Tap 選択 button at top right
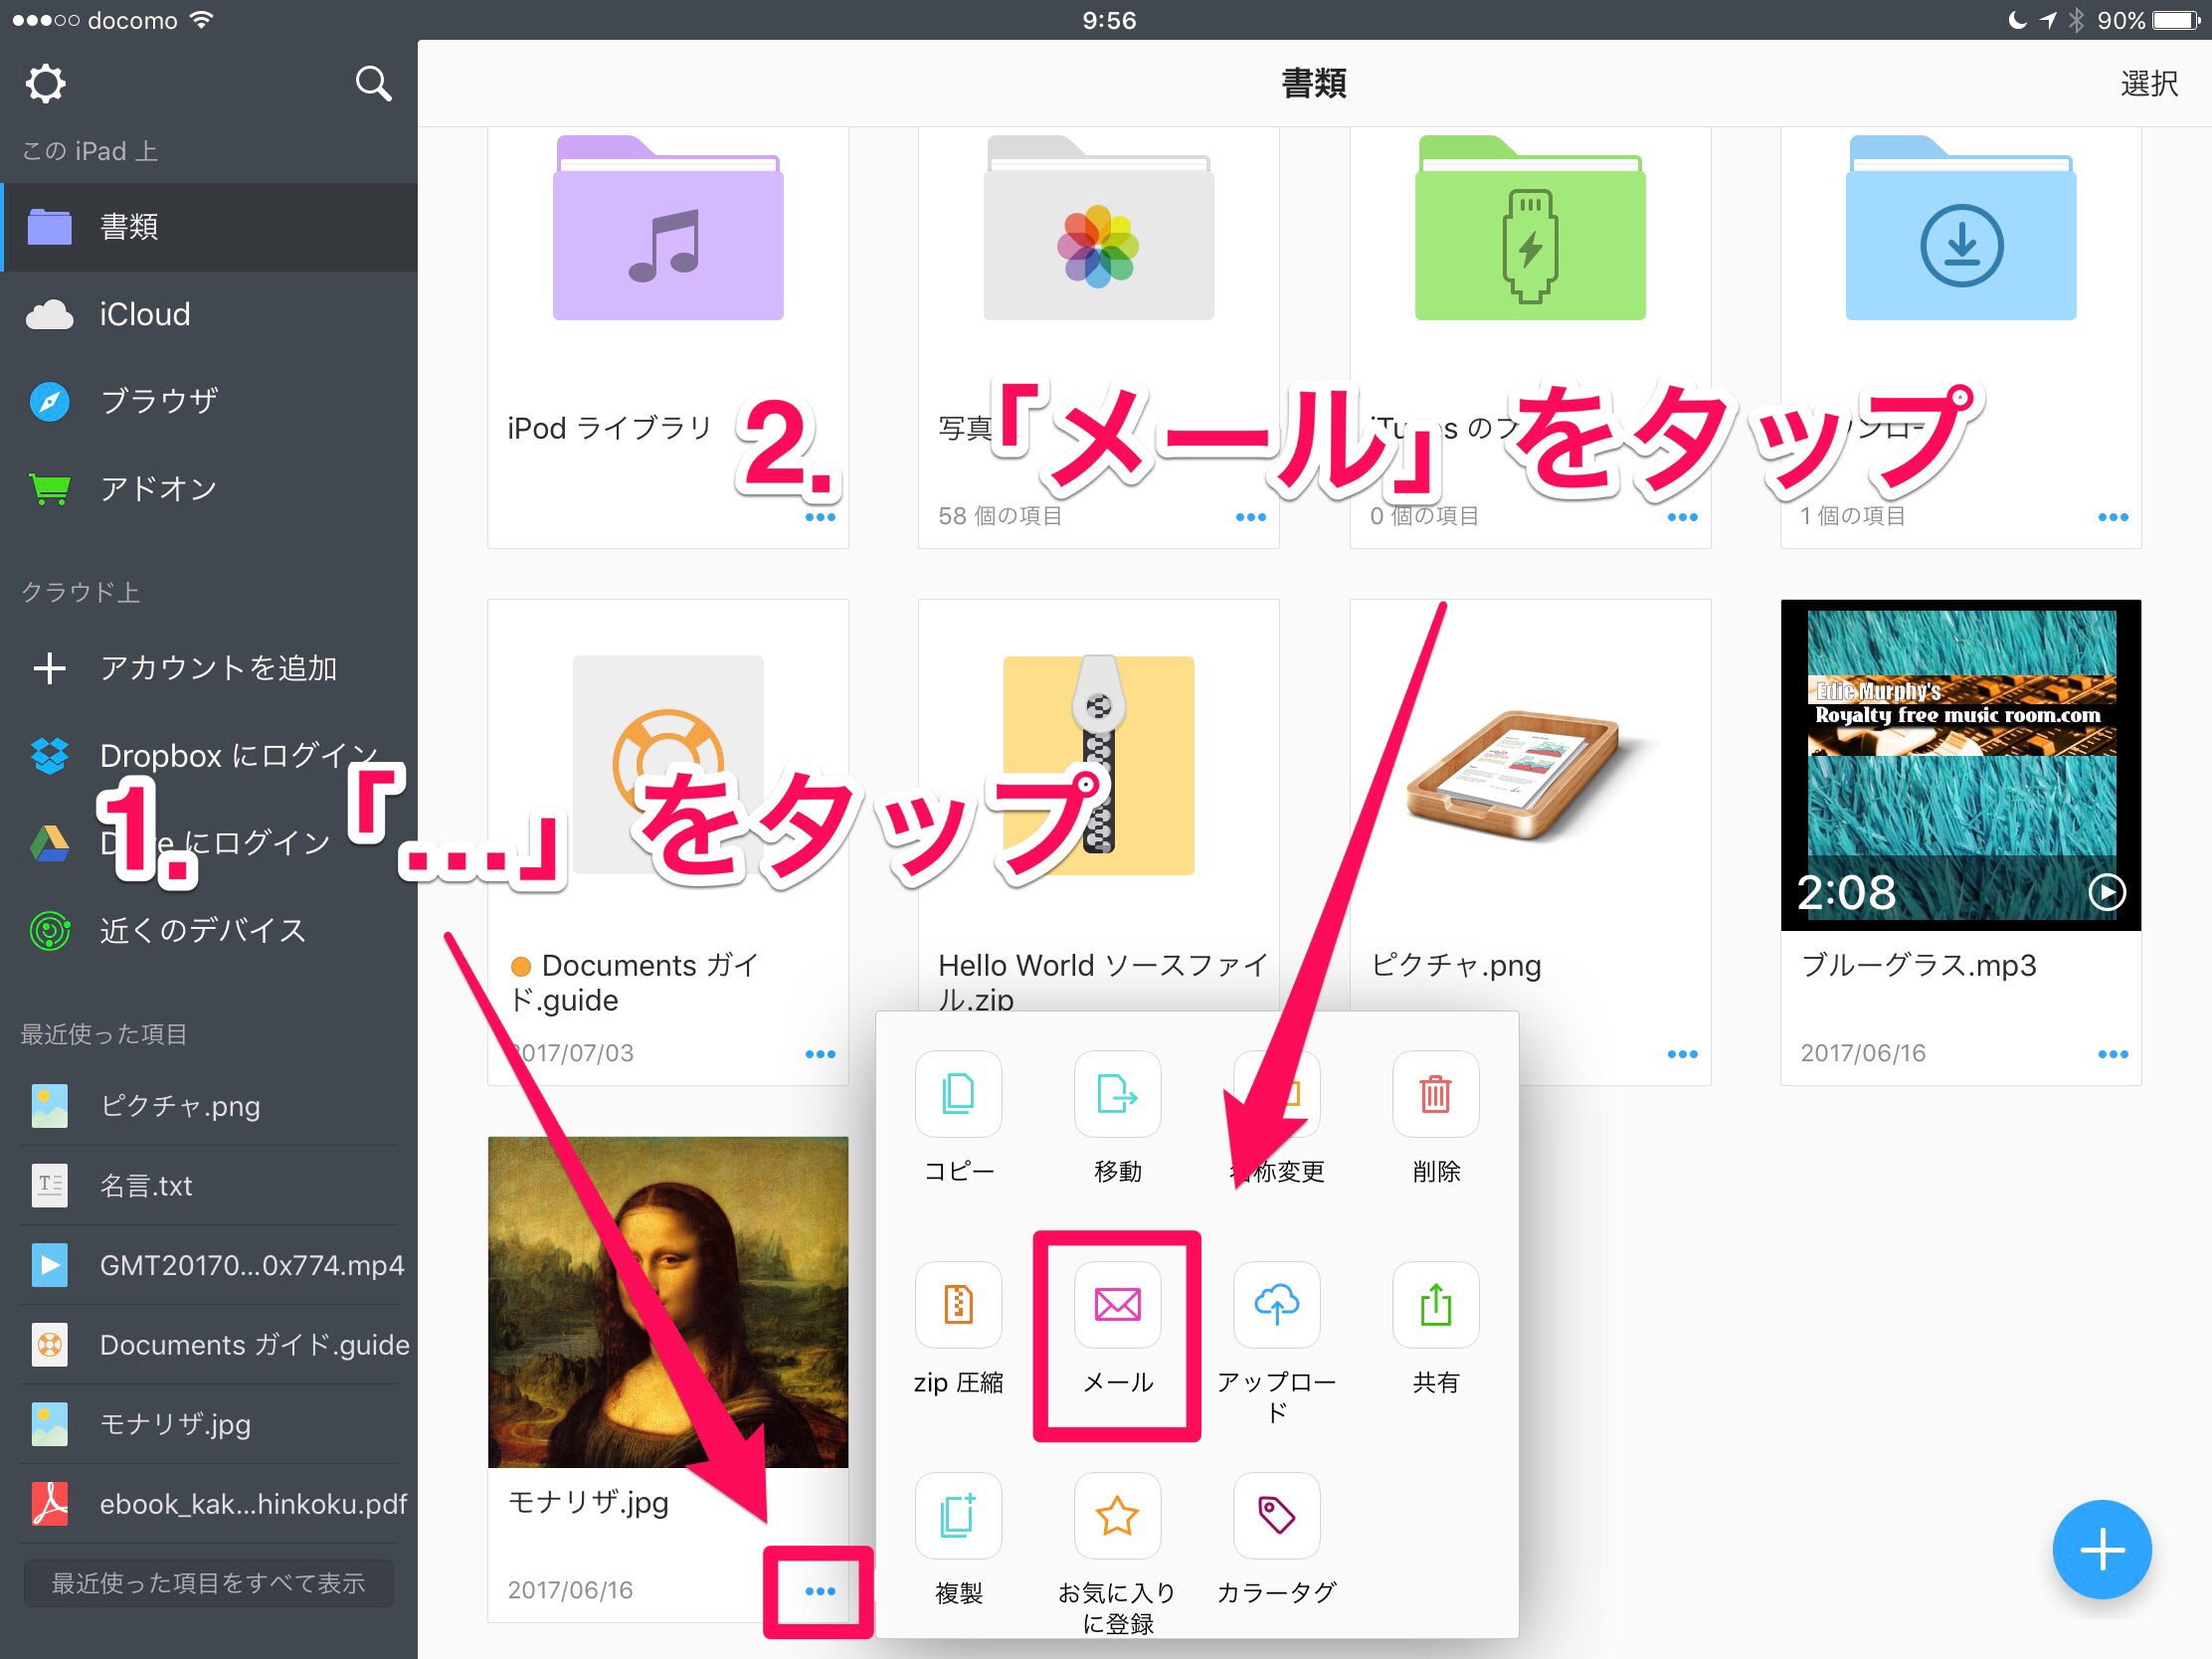Viewport: 2212px width, 1659px height. pyautogui.click(x=2148, y=83)
